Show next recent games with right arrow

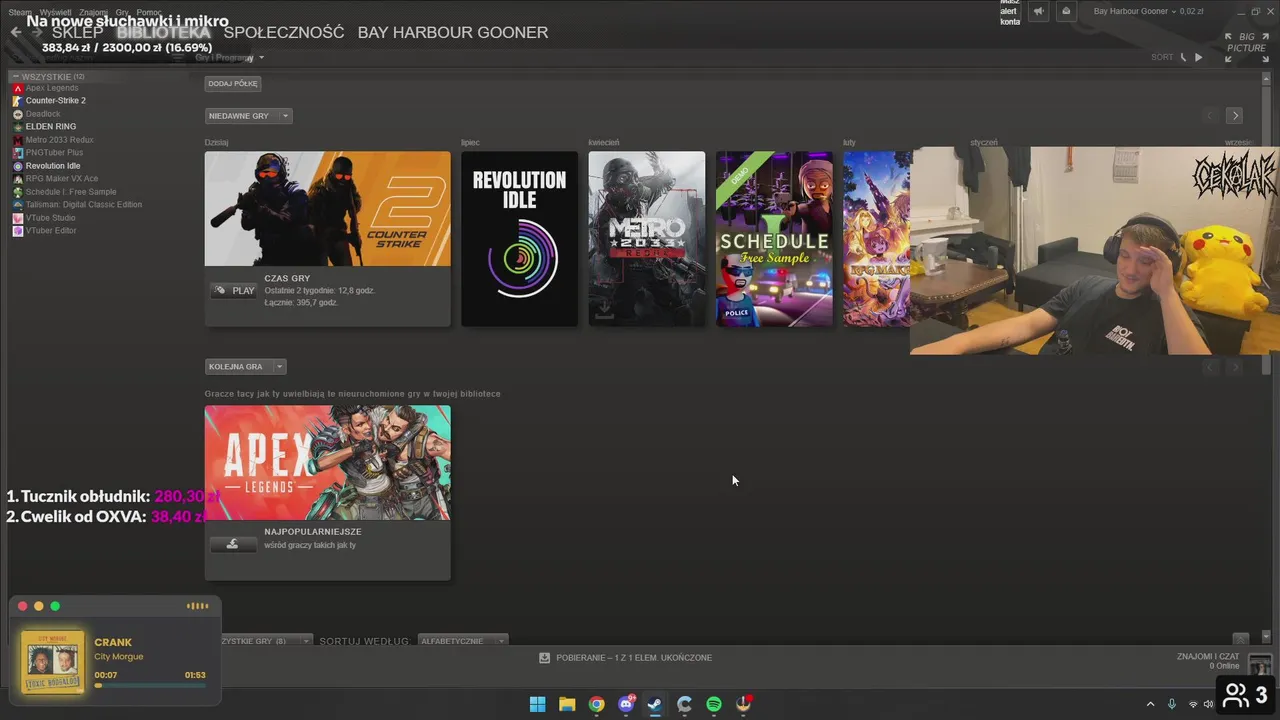(1235, 115)
